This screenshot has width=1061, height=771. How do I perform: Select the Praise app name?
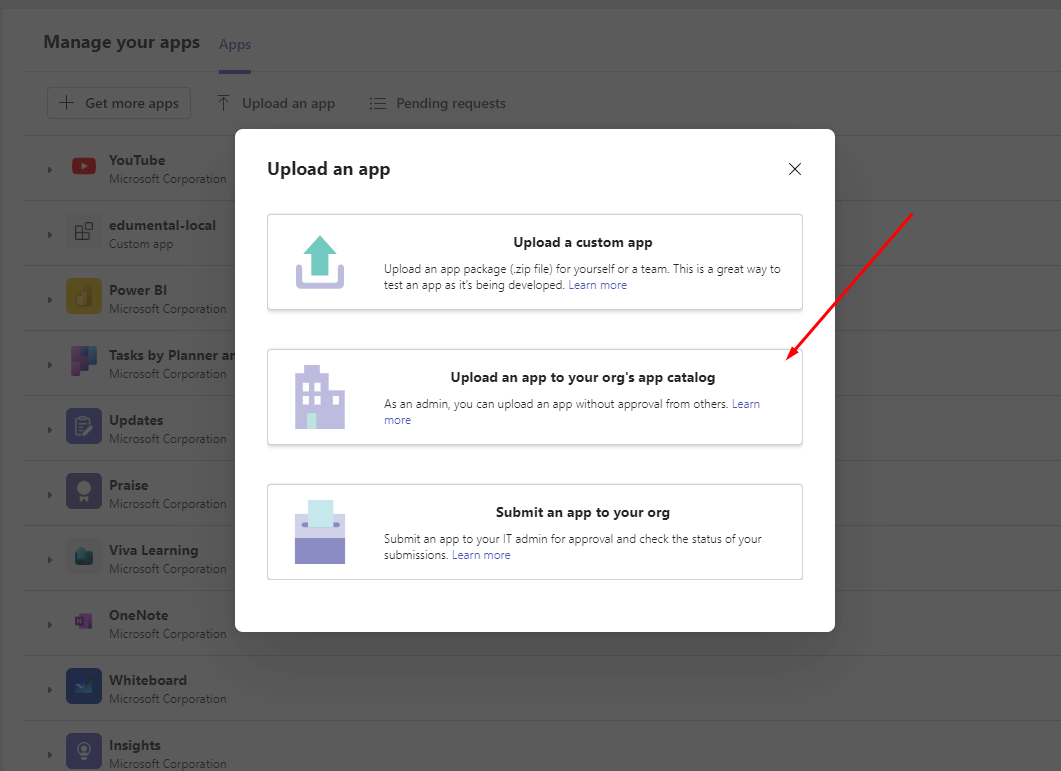tap(129, 485)
